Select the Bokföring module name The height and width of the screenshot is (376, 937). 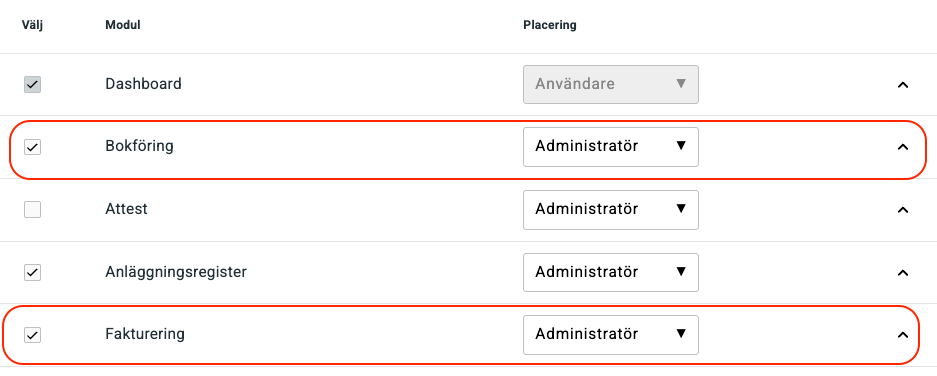(139, 146)
